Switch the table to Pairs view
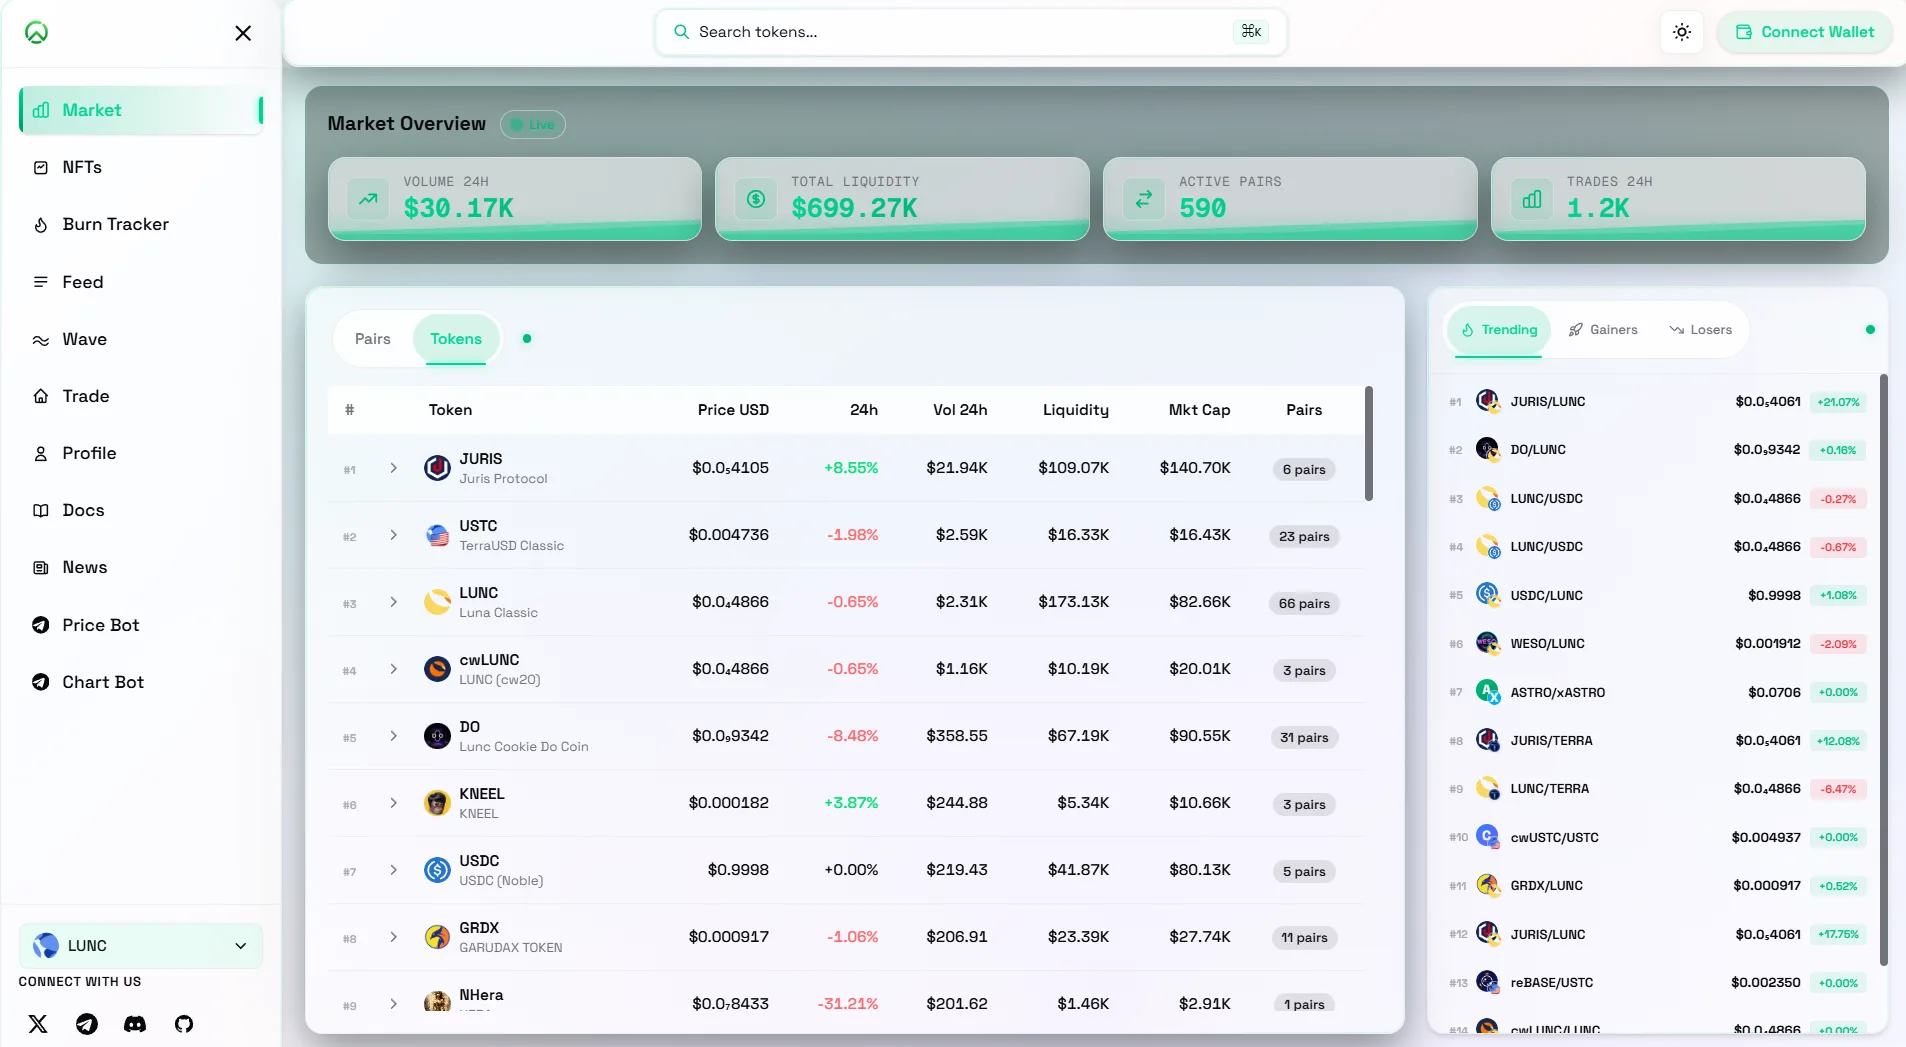1906x1047 pixels. coord(373,339)
